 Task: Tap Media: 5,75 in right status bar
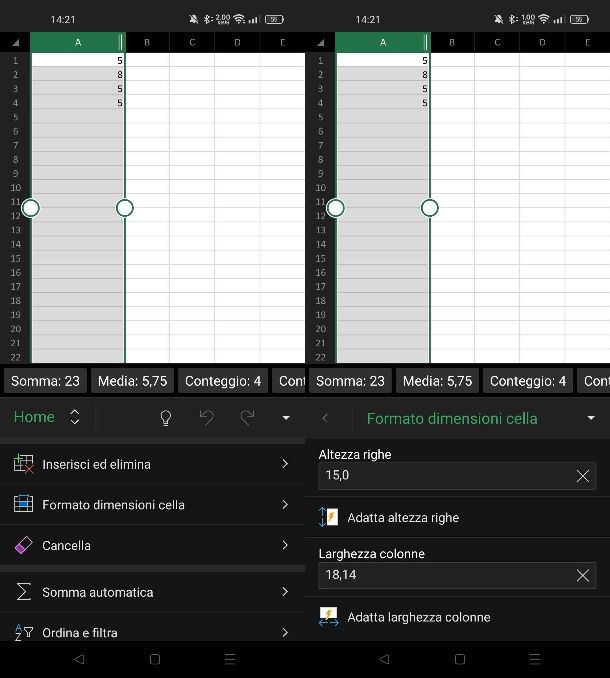[438, 381]
